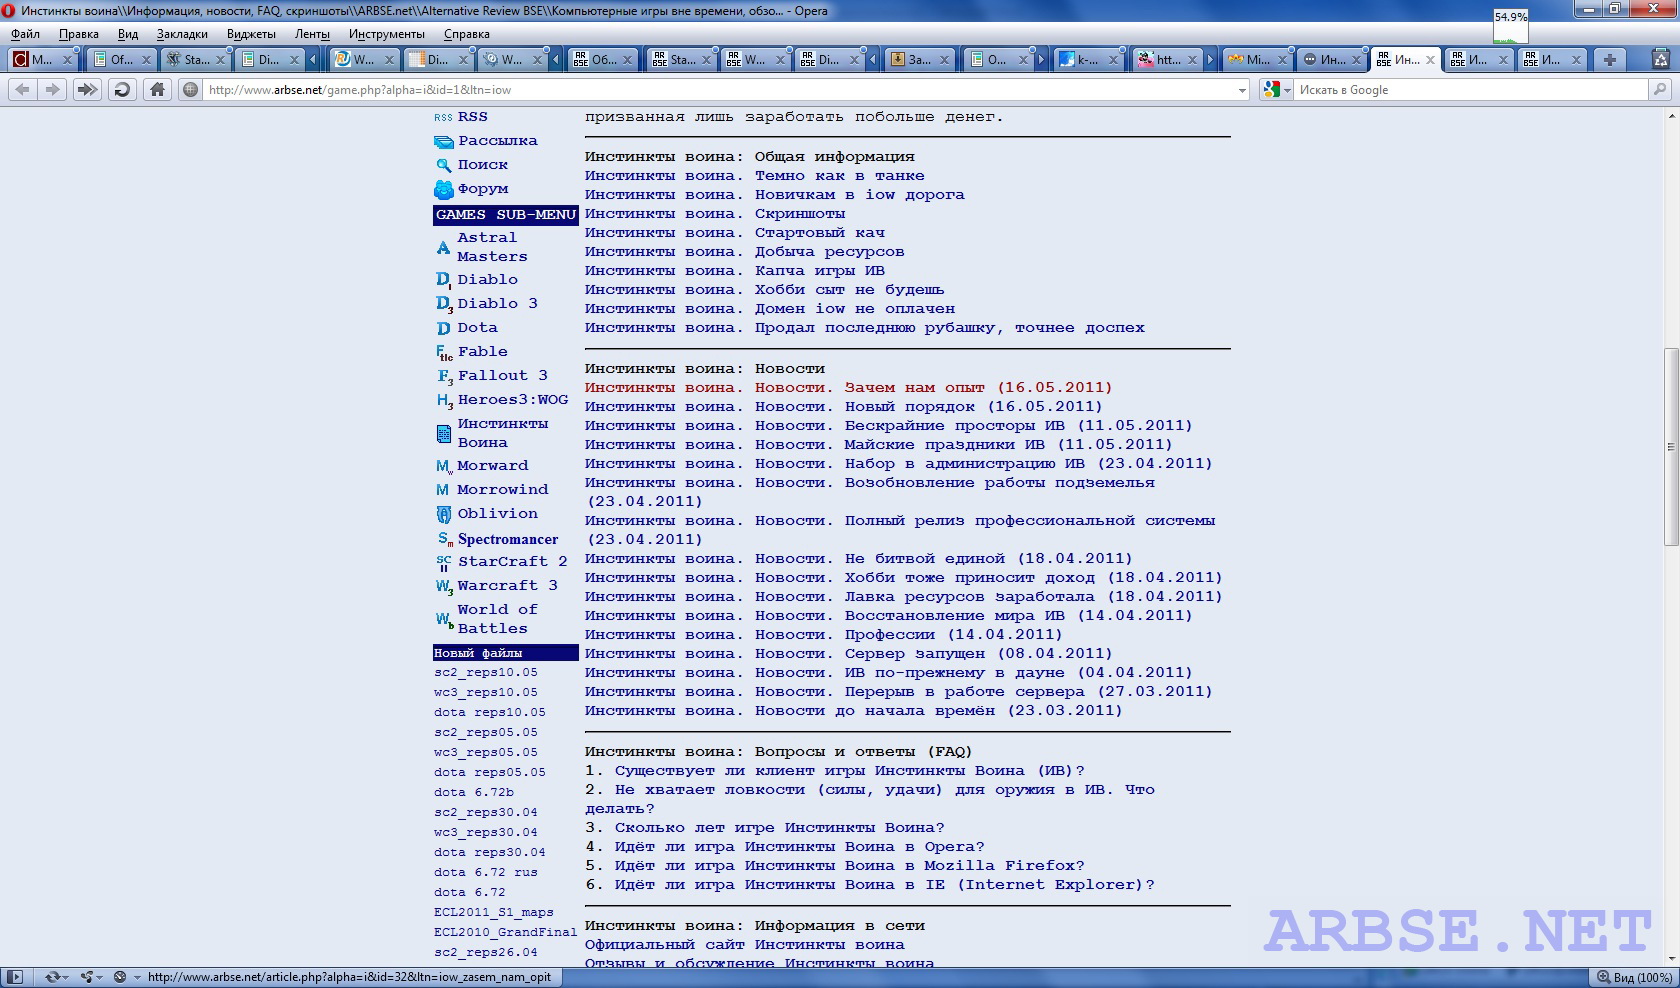The image size is (1680, 988).
Task: Open the Файл menu
Action: (26, 34)
